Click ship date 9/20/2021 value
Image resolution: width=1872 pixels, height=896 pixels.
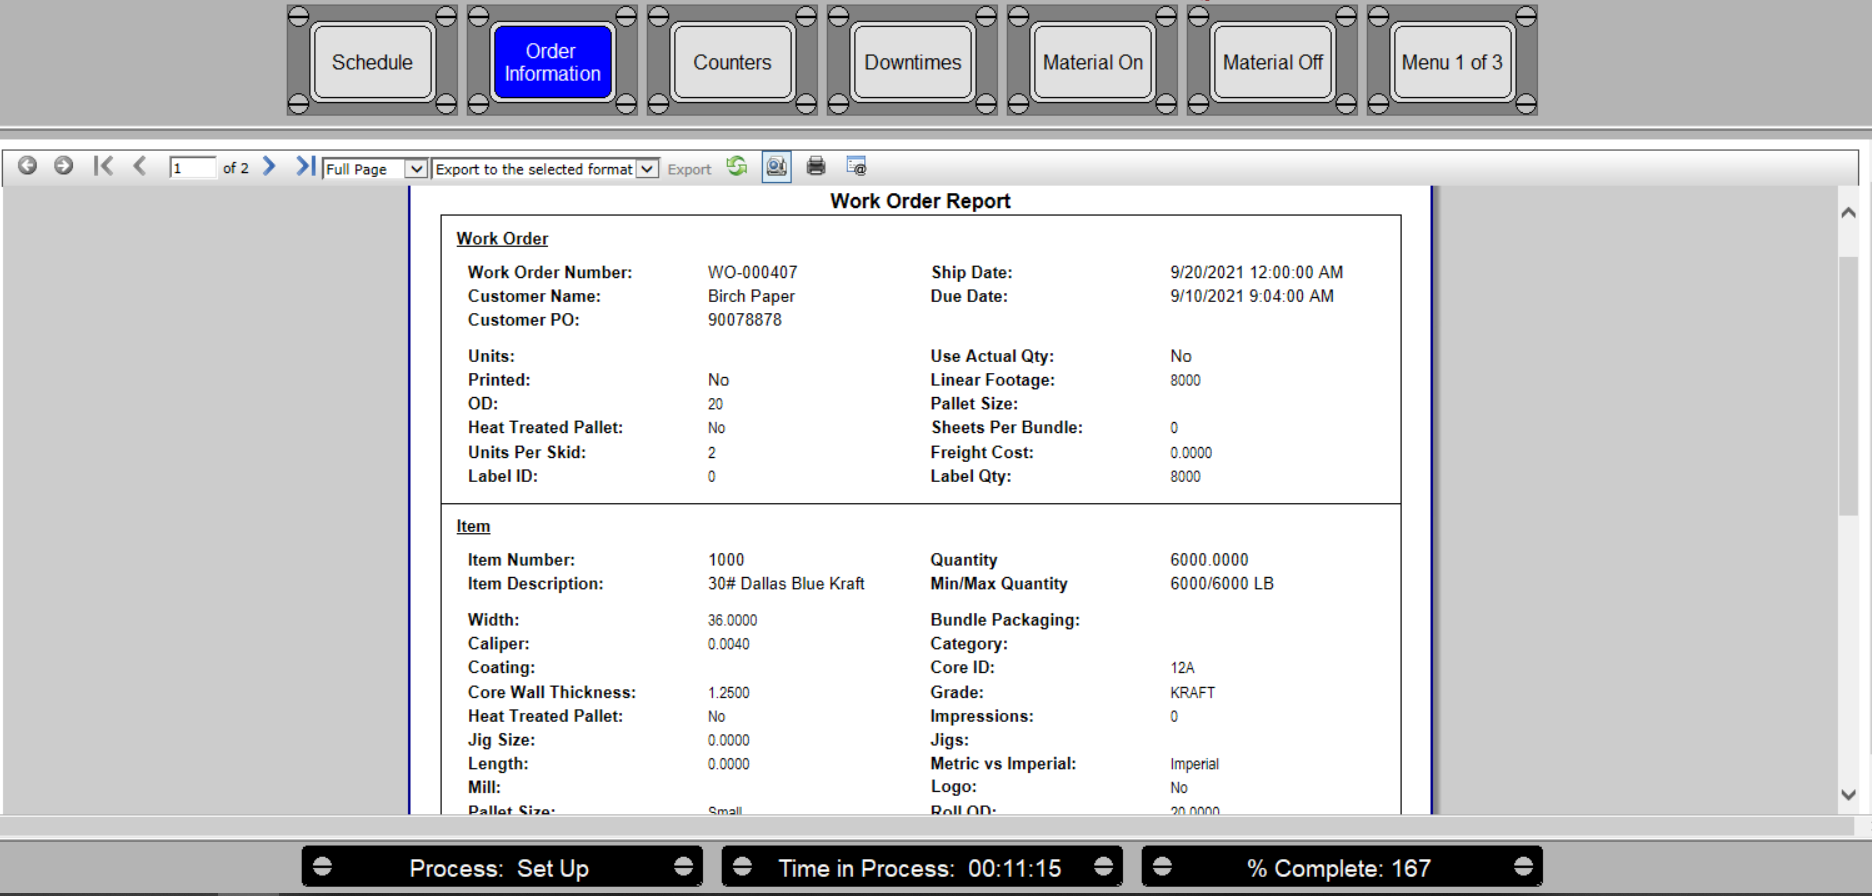click(x=1256, y=272)
